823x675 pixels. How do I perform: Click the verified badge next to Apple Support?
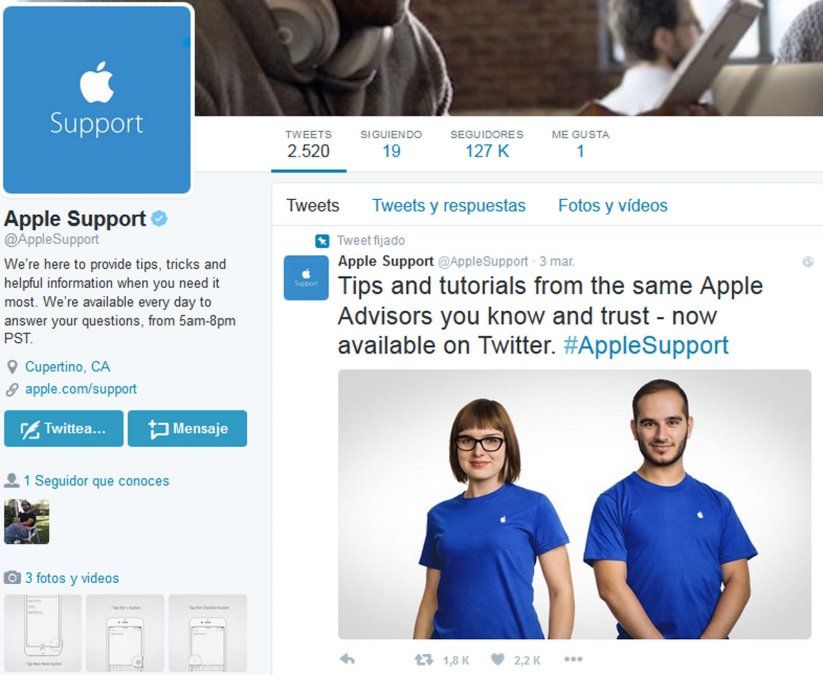pyautogui.click(x=160, y=218)
